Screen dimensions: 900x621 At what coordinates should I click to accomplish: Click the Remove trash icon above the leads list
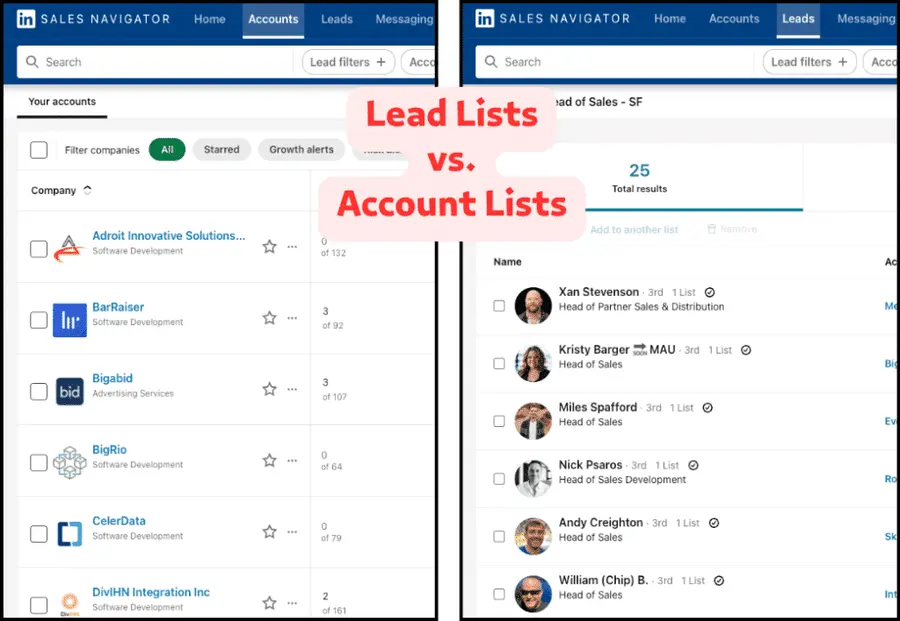click(x=712, y=228)
